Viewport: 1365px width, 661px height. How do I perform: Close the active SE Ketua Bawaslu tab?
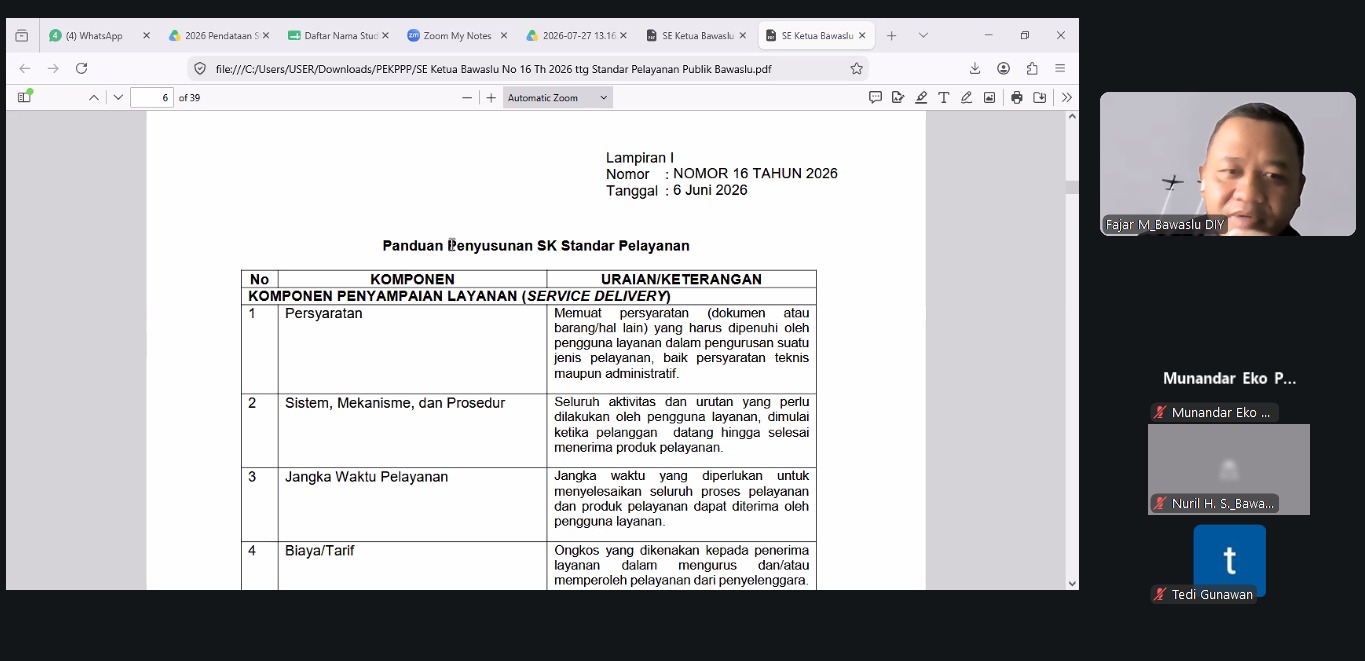tap(862, 35)
